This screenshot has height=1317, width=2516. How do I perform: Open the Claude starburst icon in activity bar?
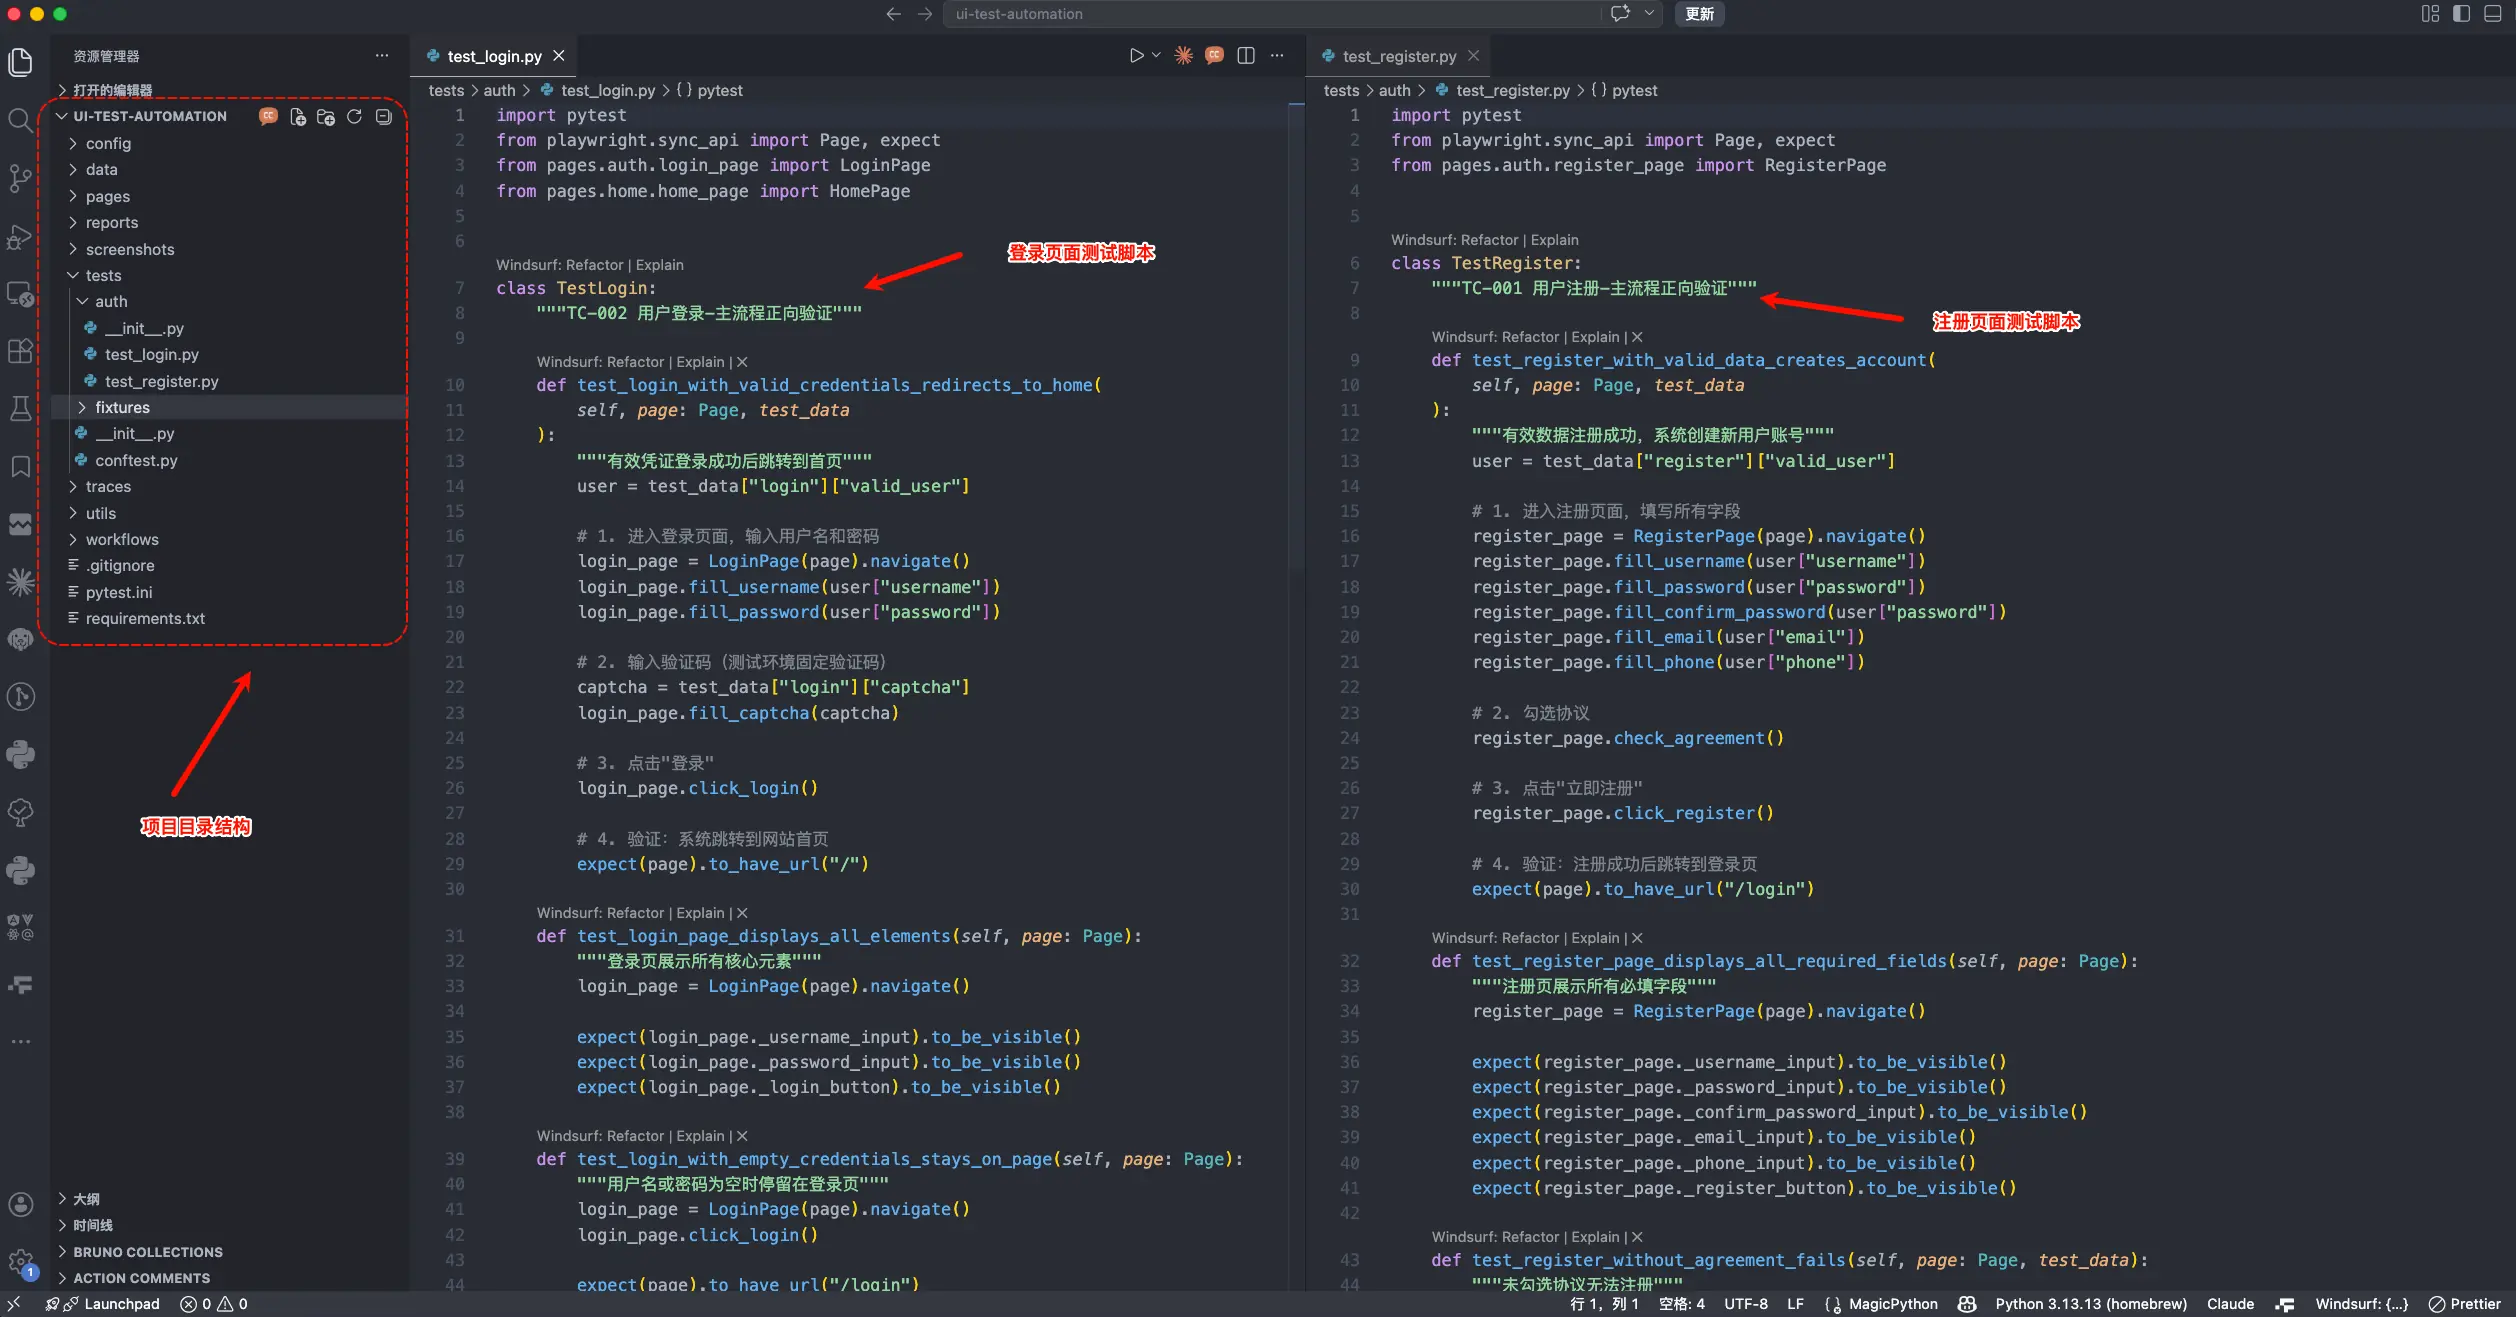pos(20,582)
